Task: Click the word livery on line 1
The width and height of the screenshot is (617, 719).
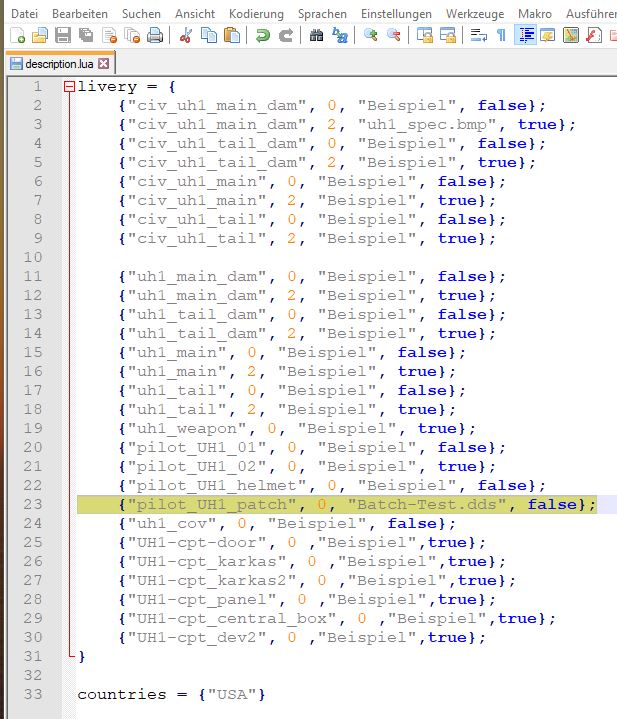Action: click(x=107, y=87)
